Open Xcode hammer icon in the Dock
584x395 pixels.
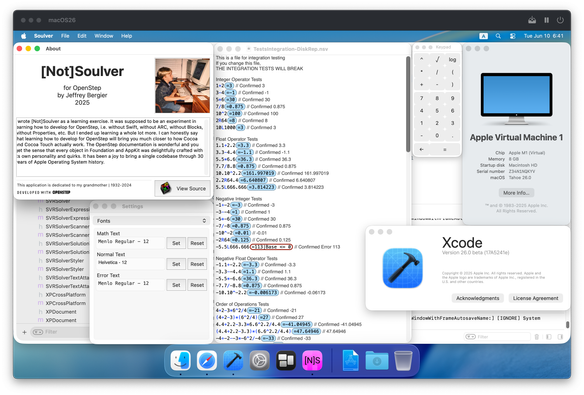click(233, 360)
